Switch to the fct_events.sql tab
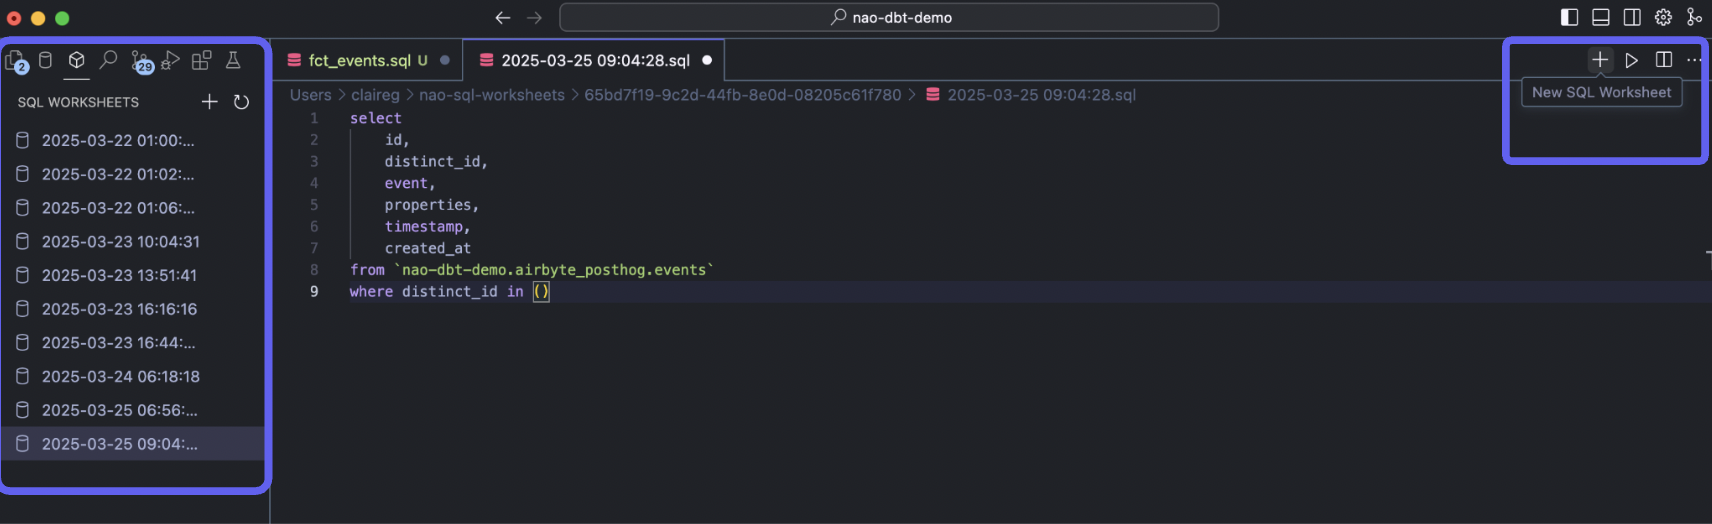 coord(368,60)
